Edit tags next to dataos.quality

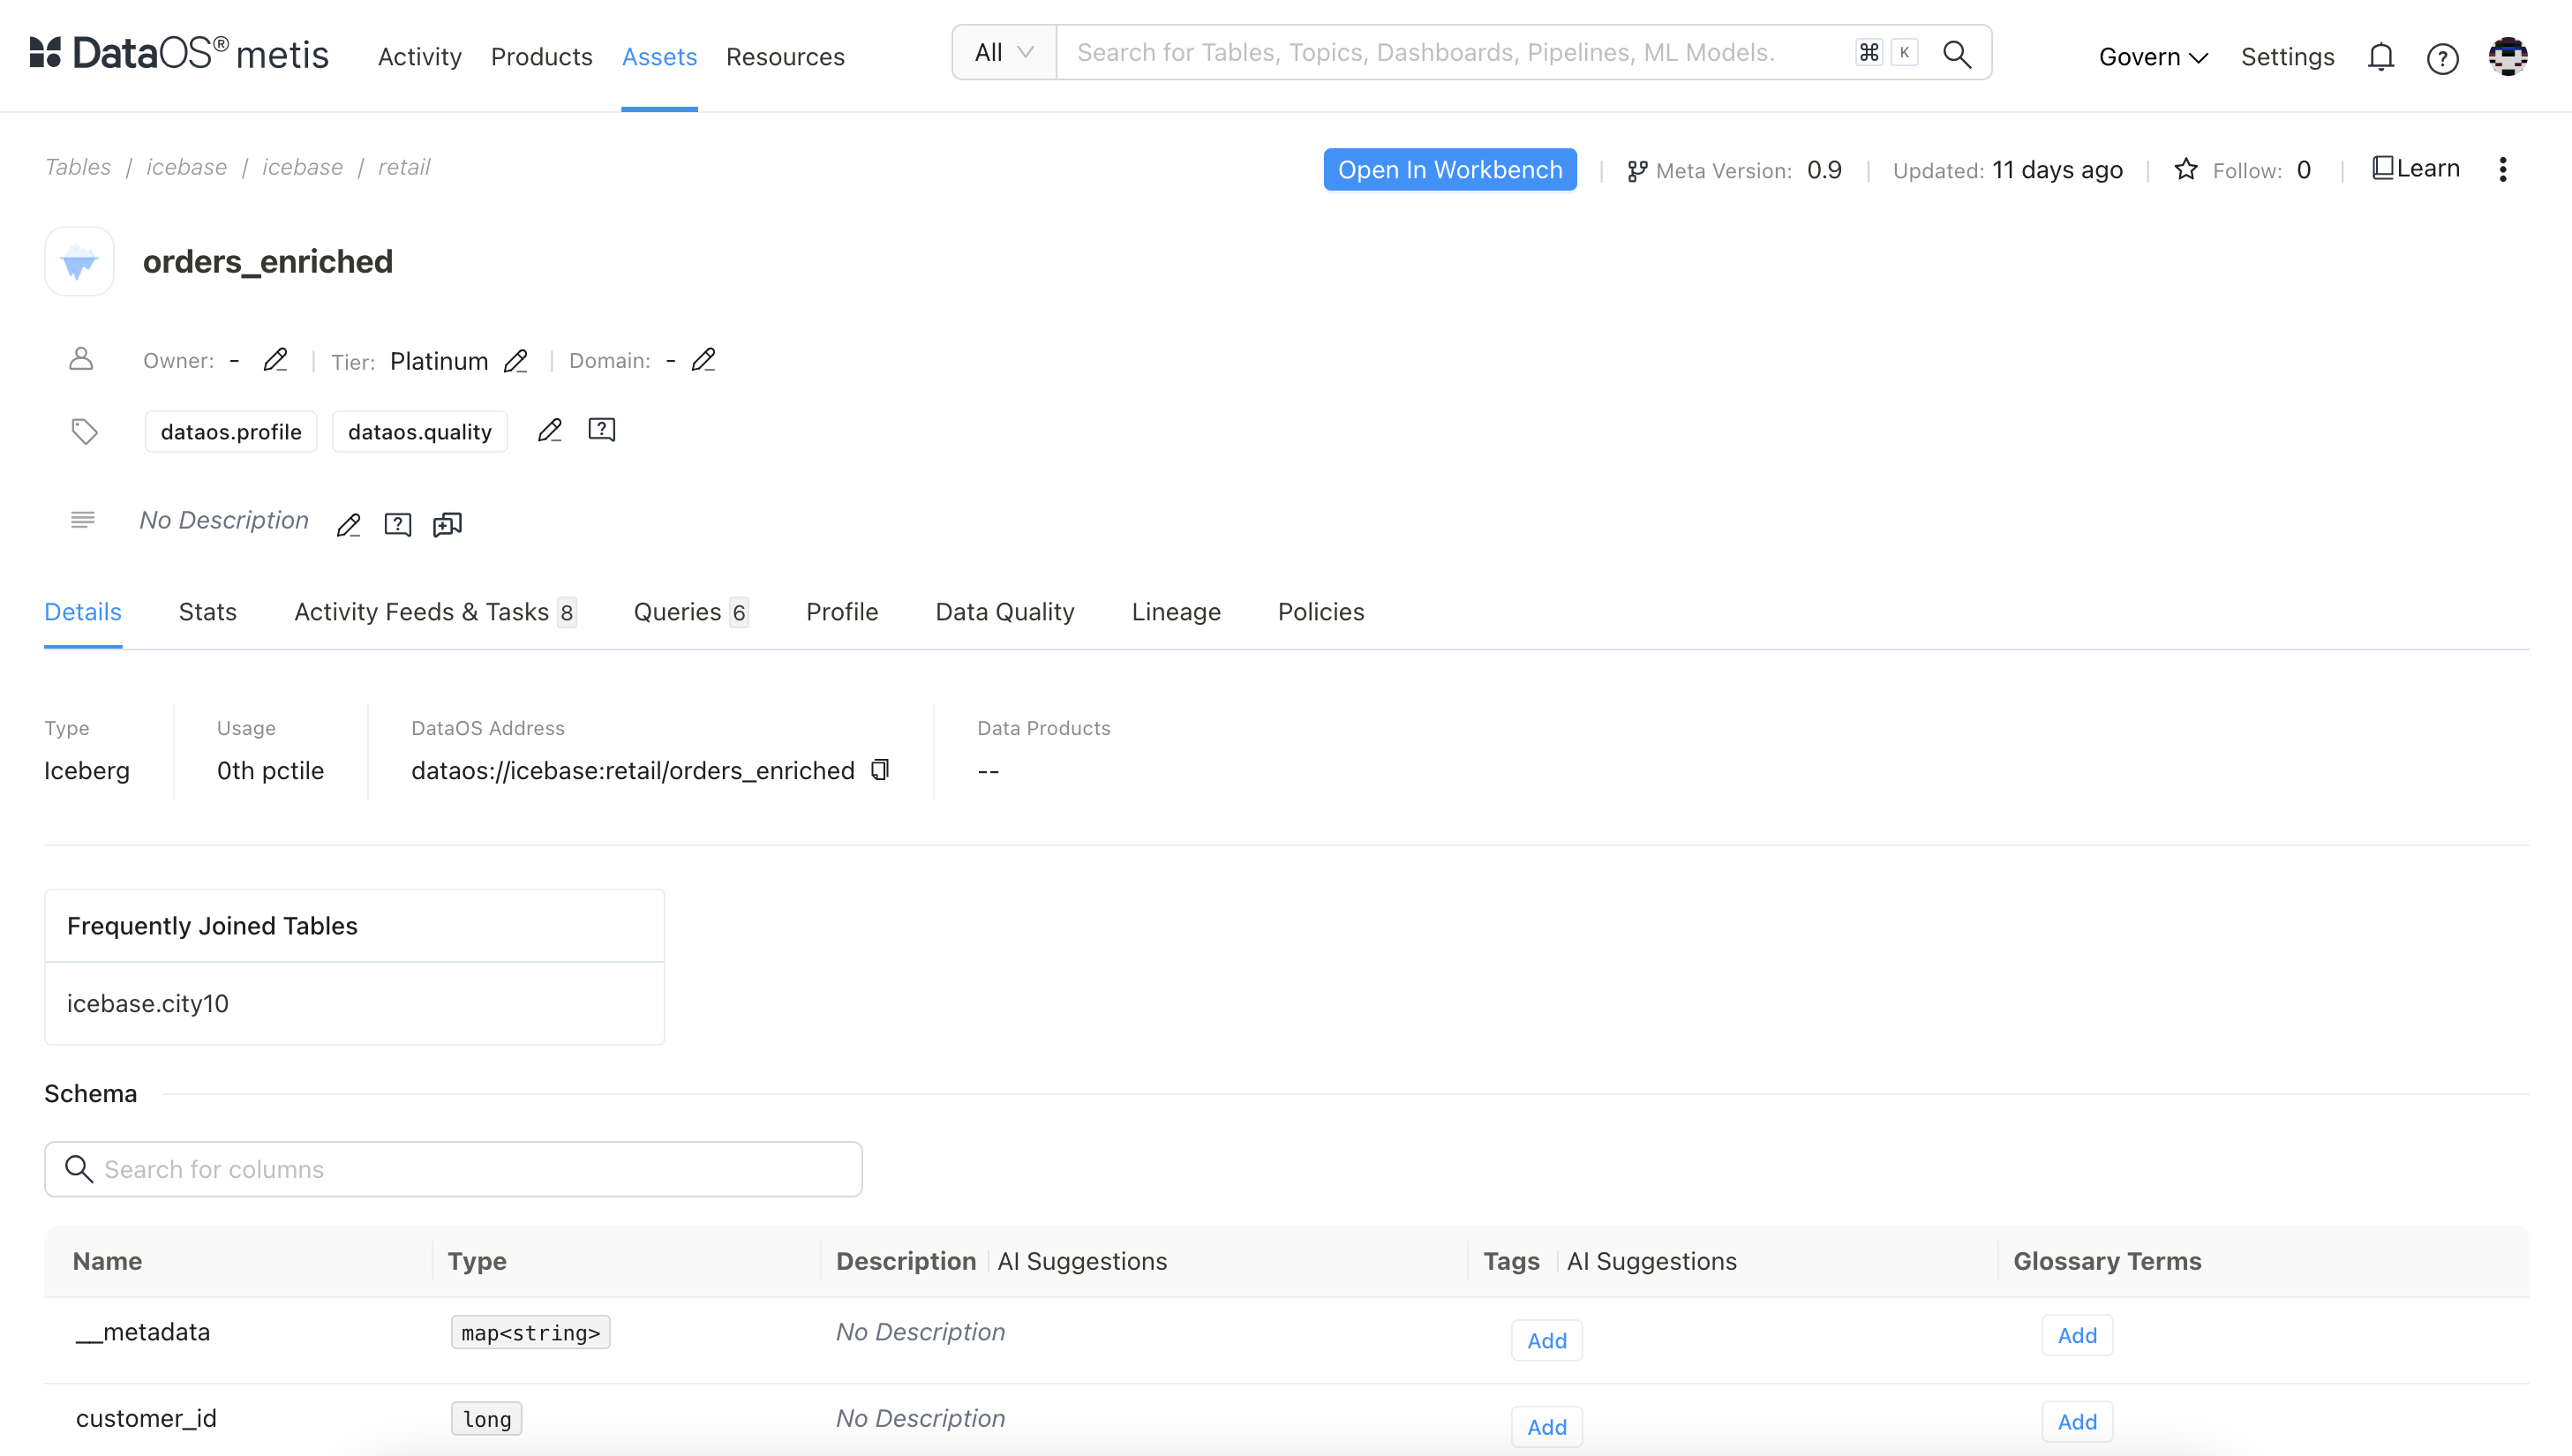(x=550, y=431)
